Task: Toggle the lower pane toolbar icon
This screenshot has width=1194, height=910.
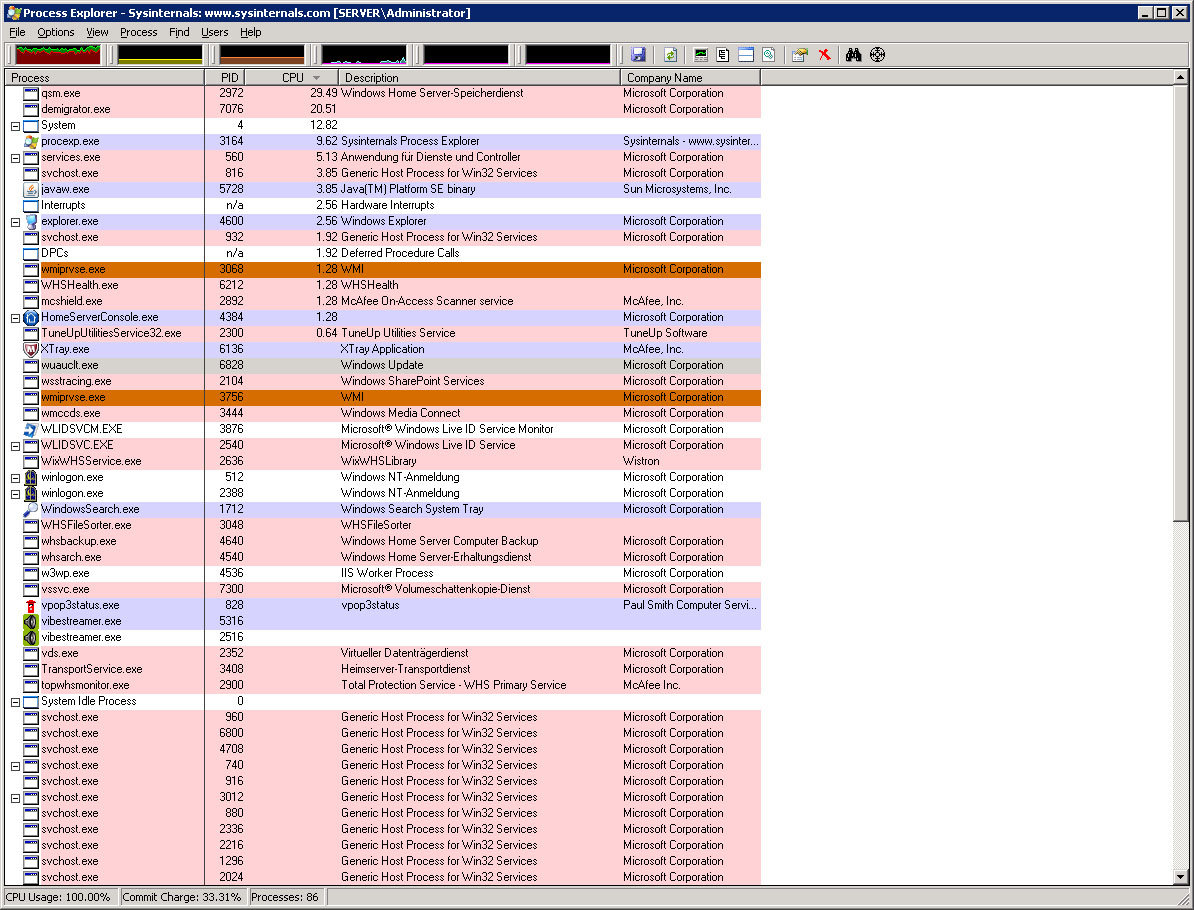Action: tap(746, 55)
